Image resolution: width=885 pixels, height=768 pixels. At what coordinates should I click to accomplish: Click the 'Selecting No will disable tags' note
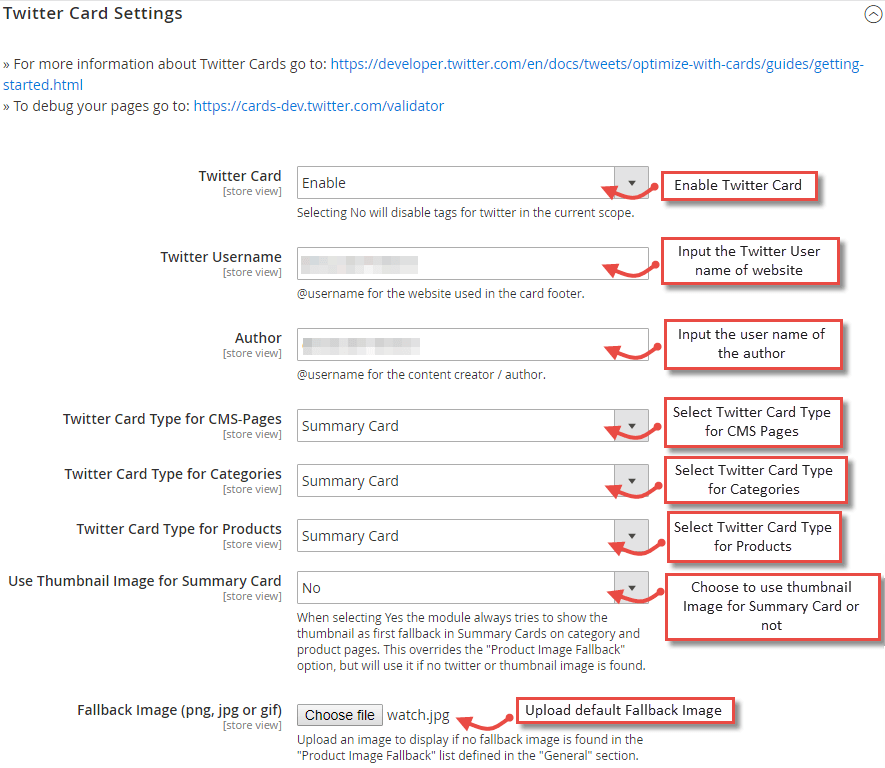pos(466,213)
